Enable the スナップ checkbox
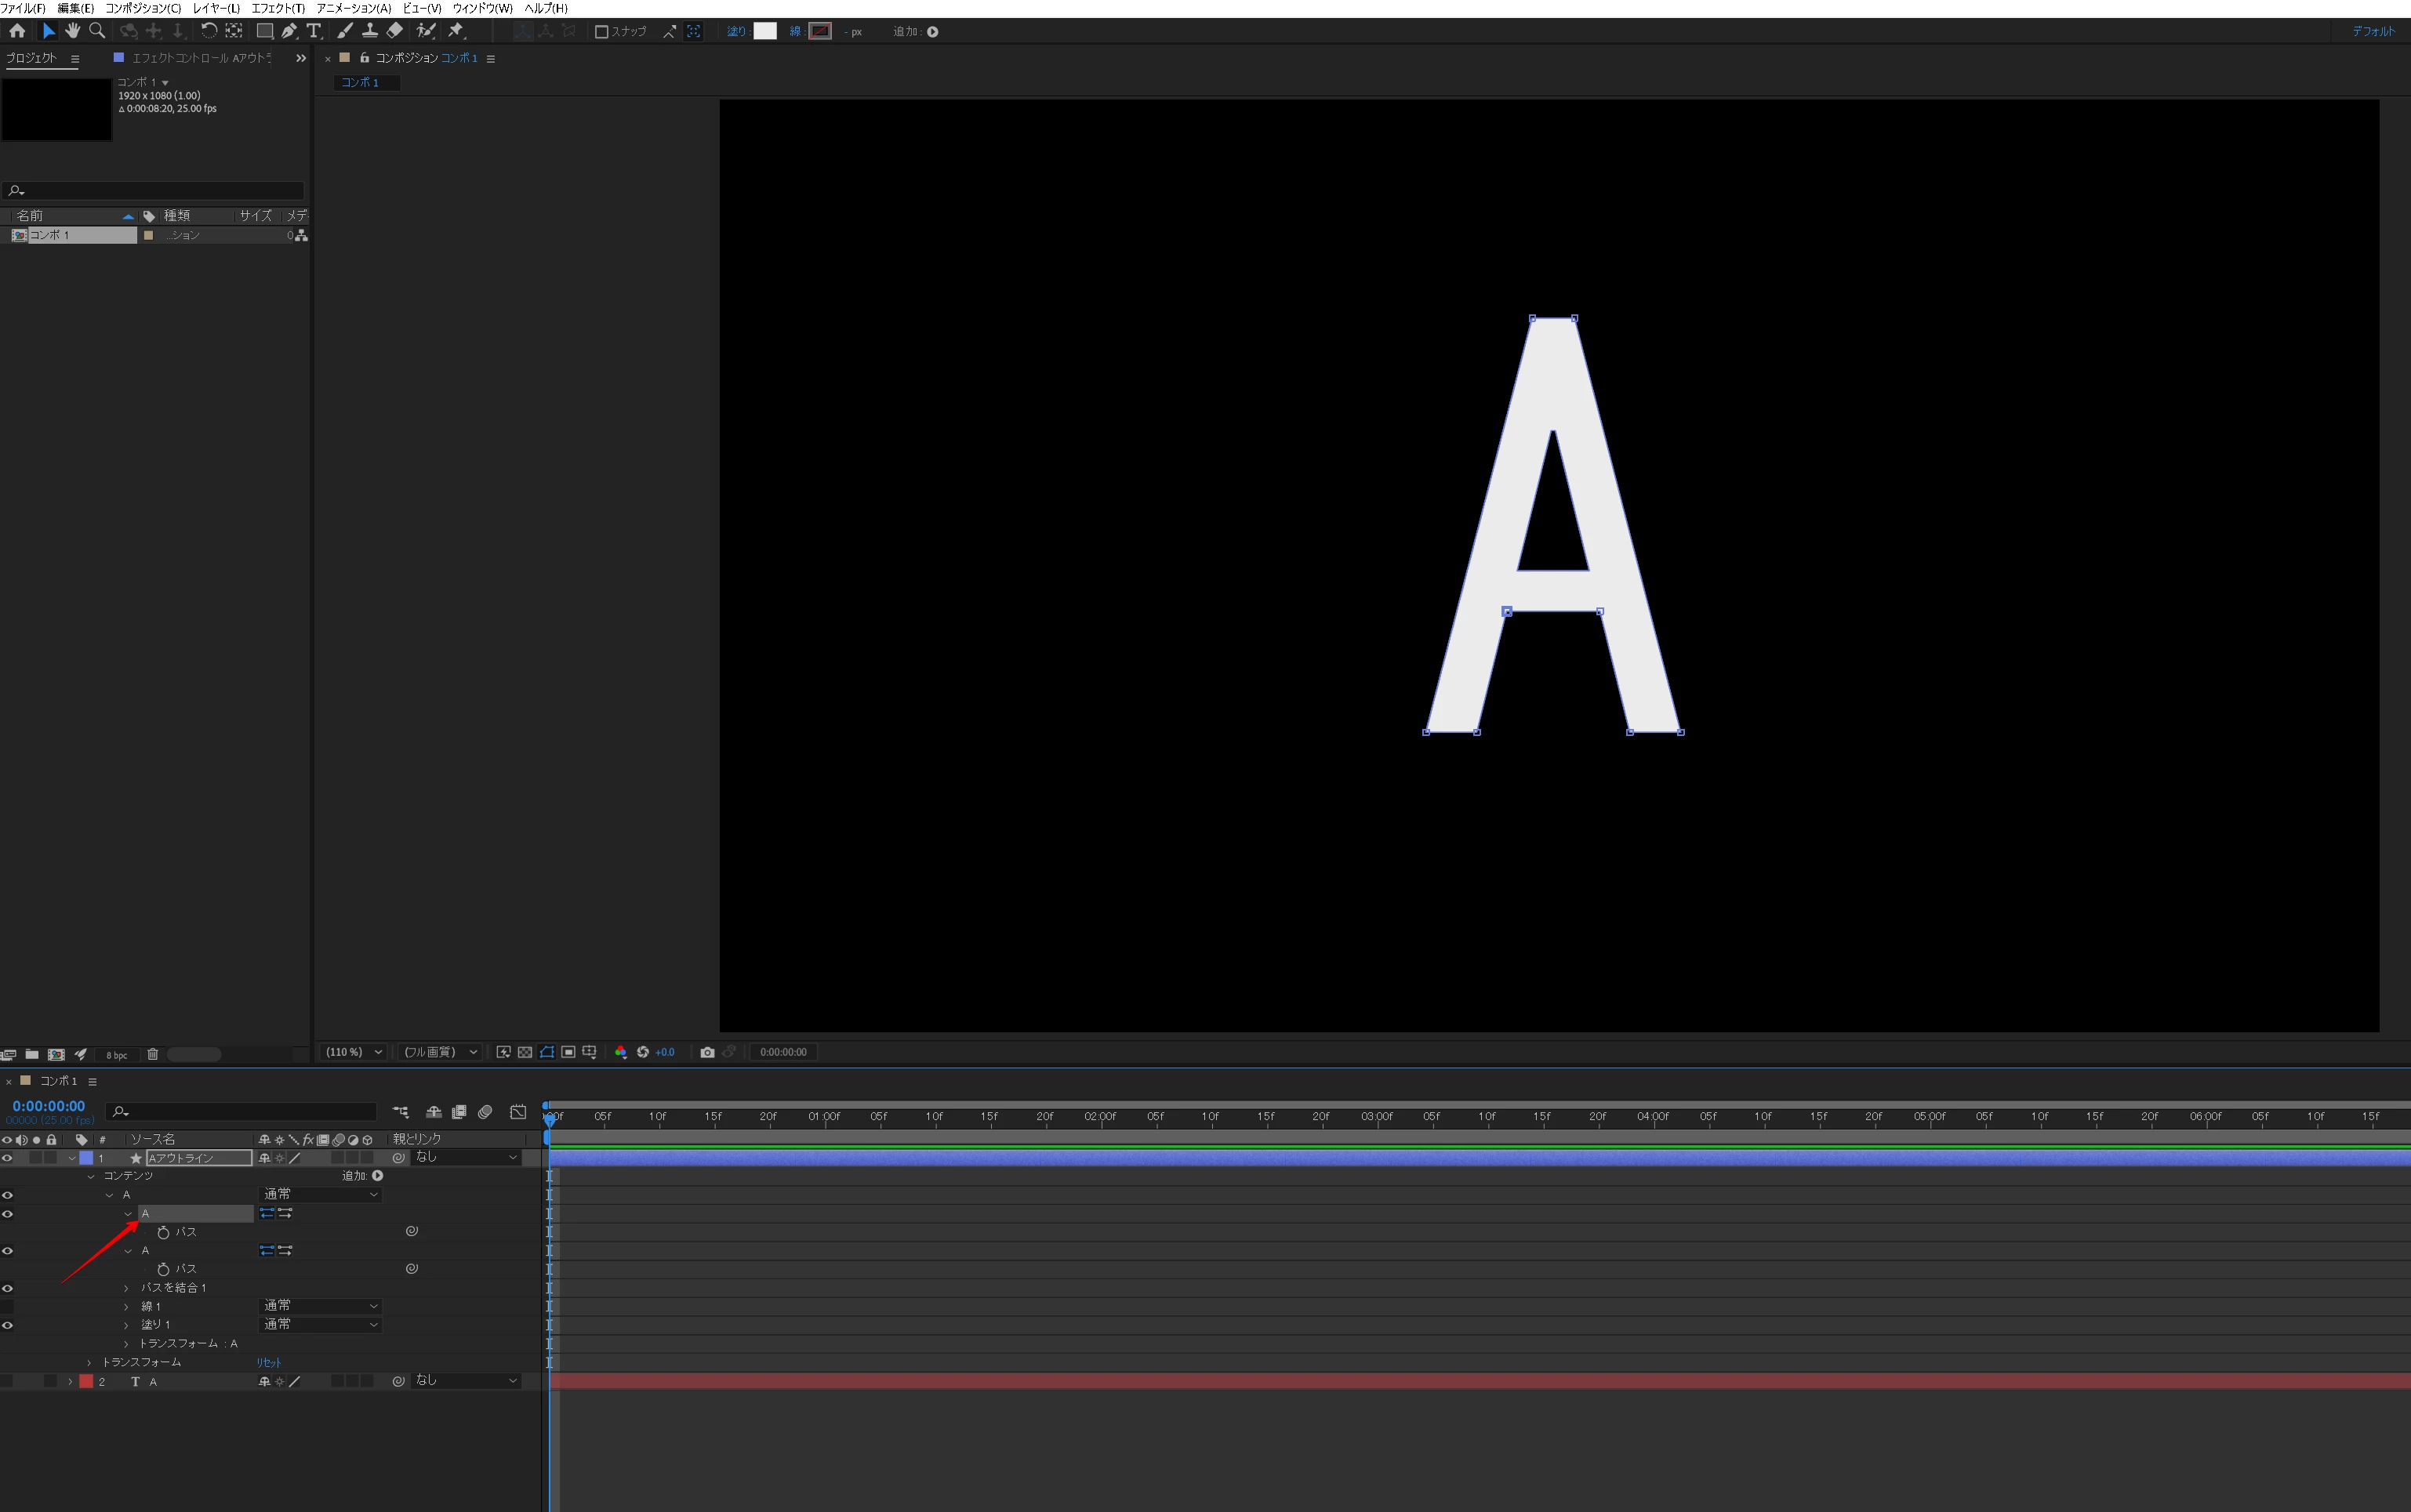The height and width of the screenshot is (1512, 2411). click(601, 32)
